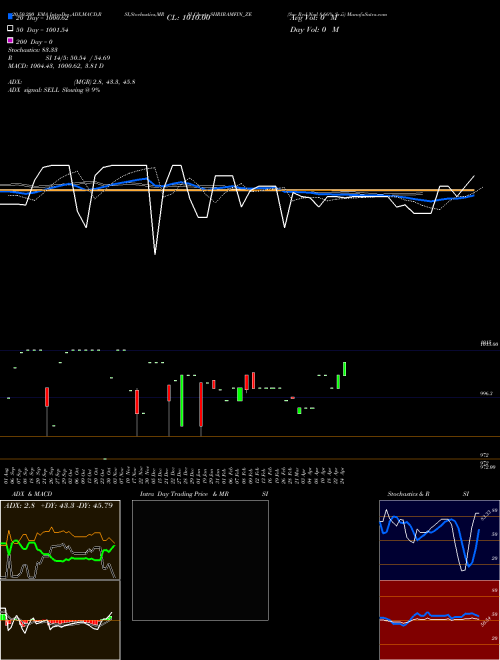Select the '(MGR) 2.8, 43.3, 45.8' ADX values

point(104,82)
